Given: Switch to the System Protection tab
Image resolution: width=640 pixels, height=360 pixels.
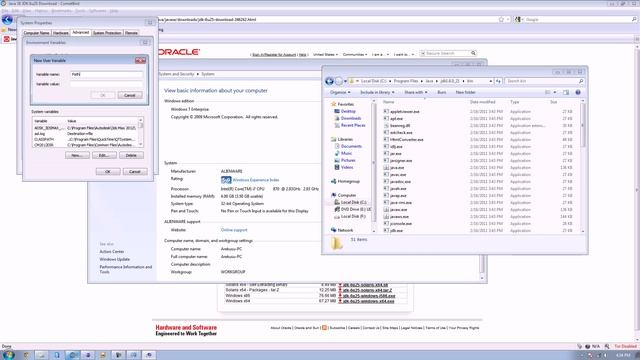Looking at the screenshot, I should click(x=107, y=33).
